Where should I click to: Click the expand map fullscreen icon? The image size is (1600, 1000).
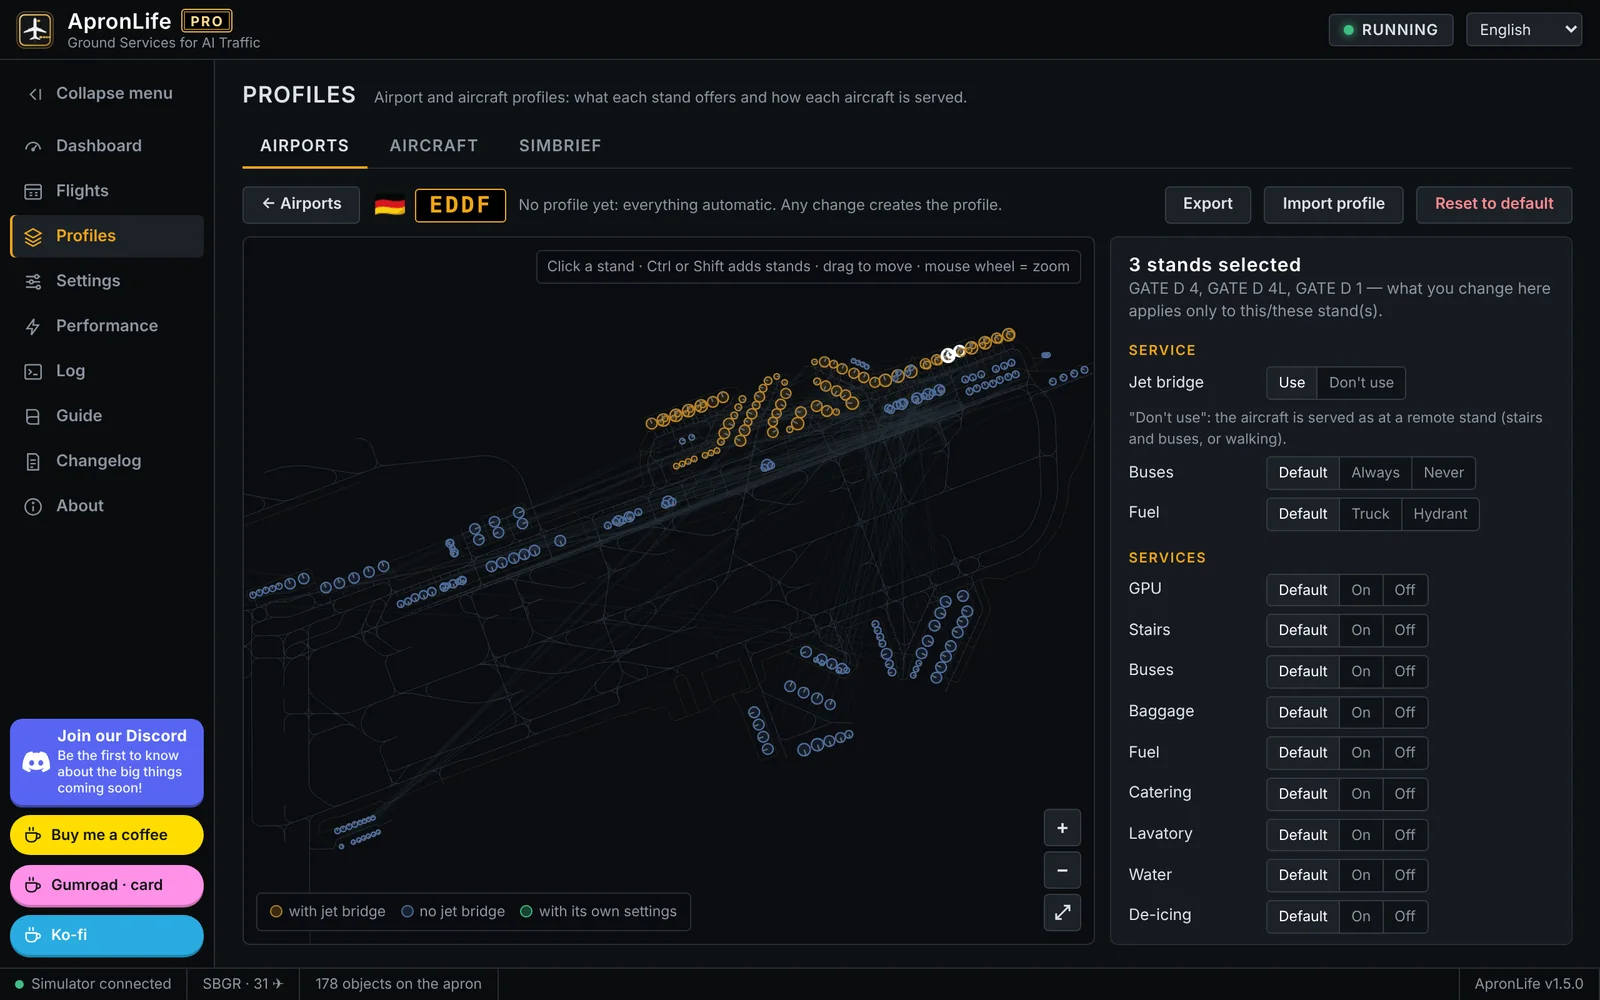(1062, 912)
